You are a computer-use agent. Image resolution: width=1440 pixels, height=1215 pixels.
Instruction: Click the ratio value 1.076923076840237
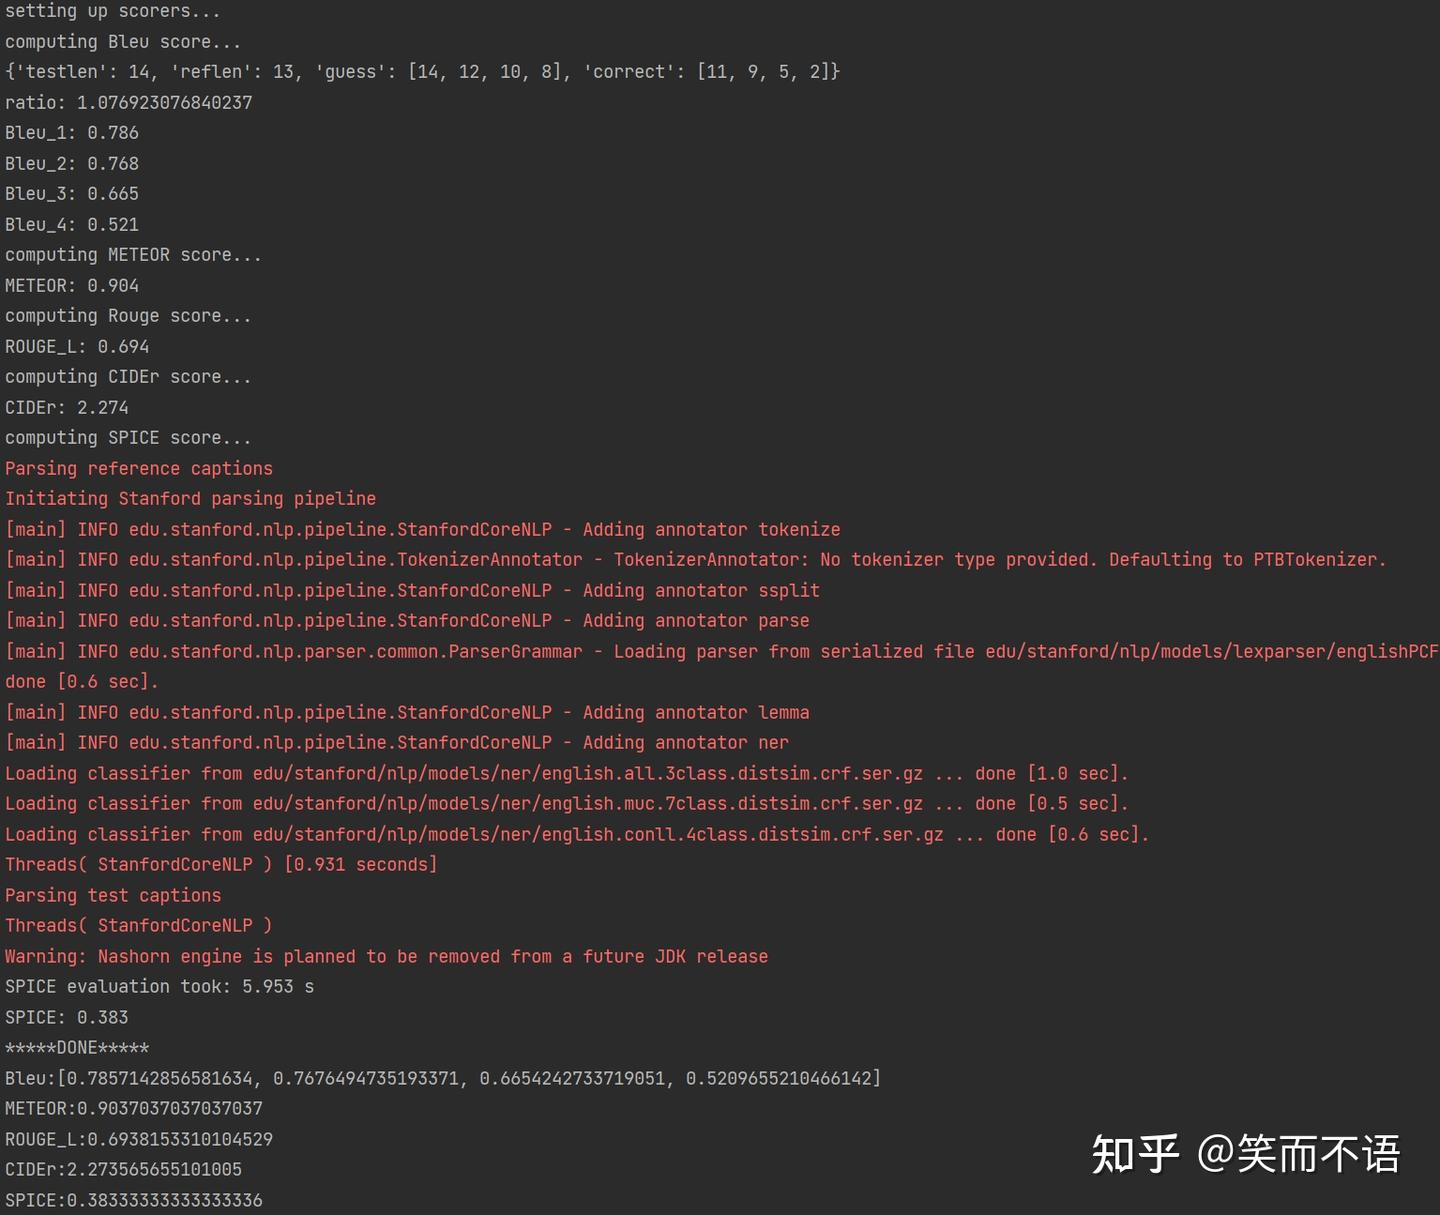point(164,103)
